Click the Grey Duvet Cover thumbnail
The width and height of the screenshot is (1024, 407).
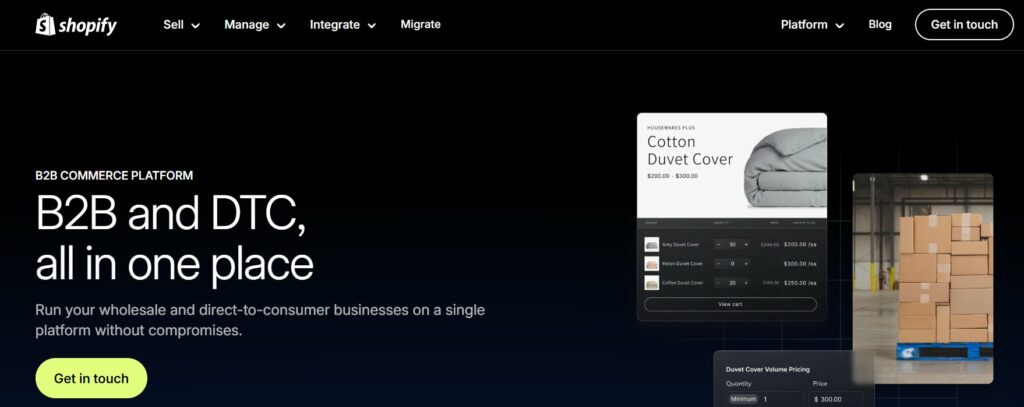tap(652, 244)
